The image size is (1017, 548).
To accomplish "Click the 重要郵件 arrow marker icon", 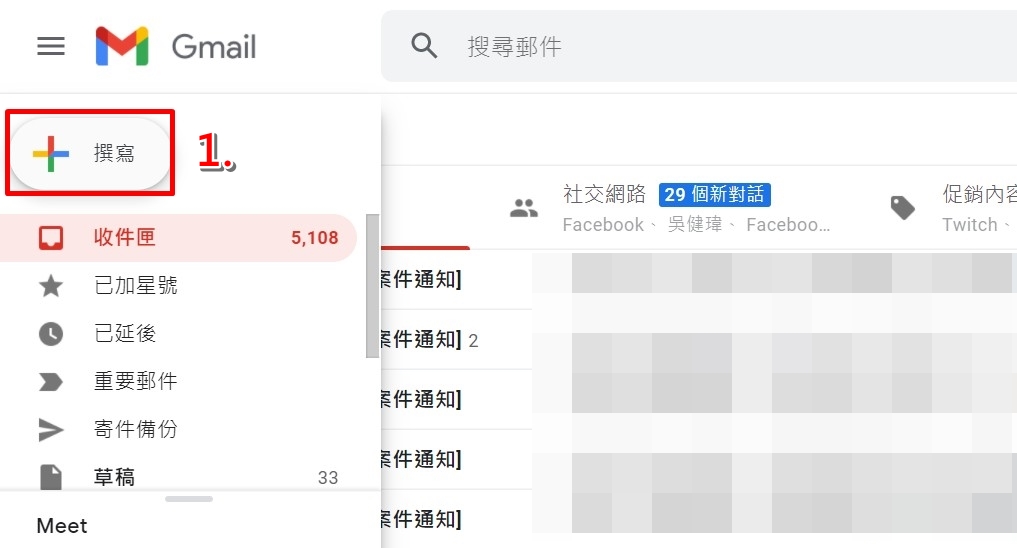I will pos(51,381).
